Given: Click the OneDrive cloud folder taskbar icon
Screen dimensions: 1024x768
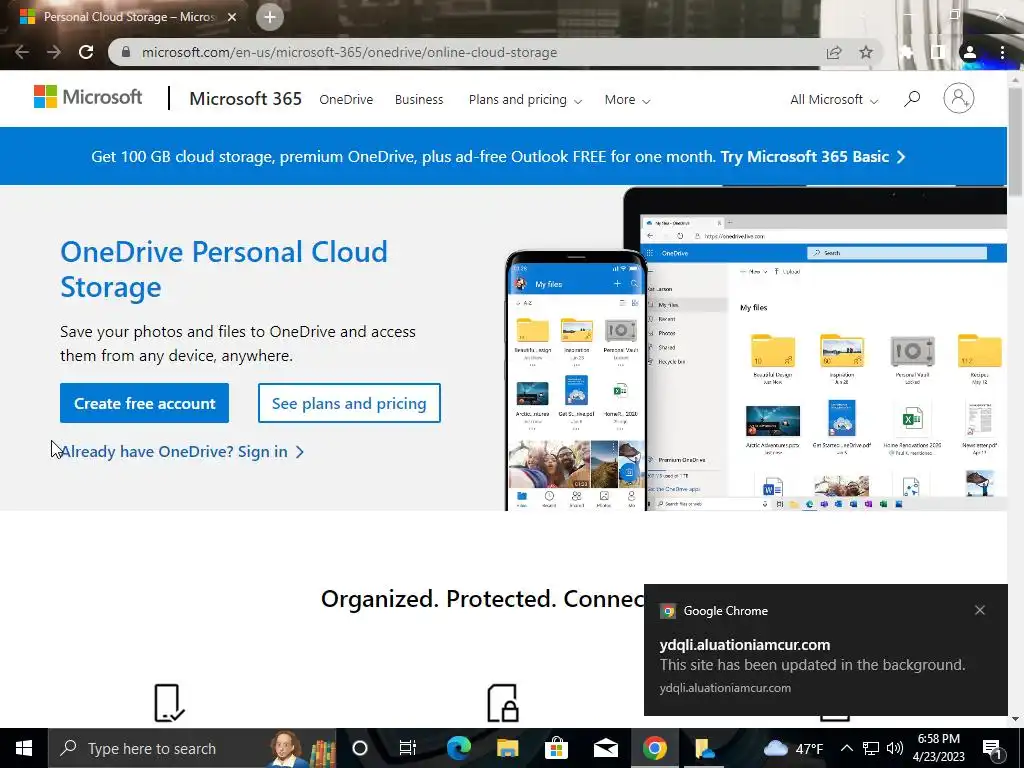Looking at the screenshot, I should (x=704, y=748).
